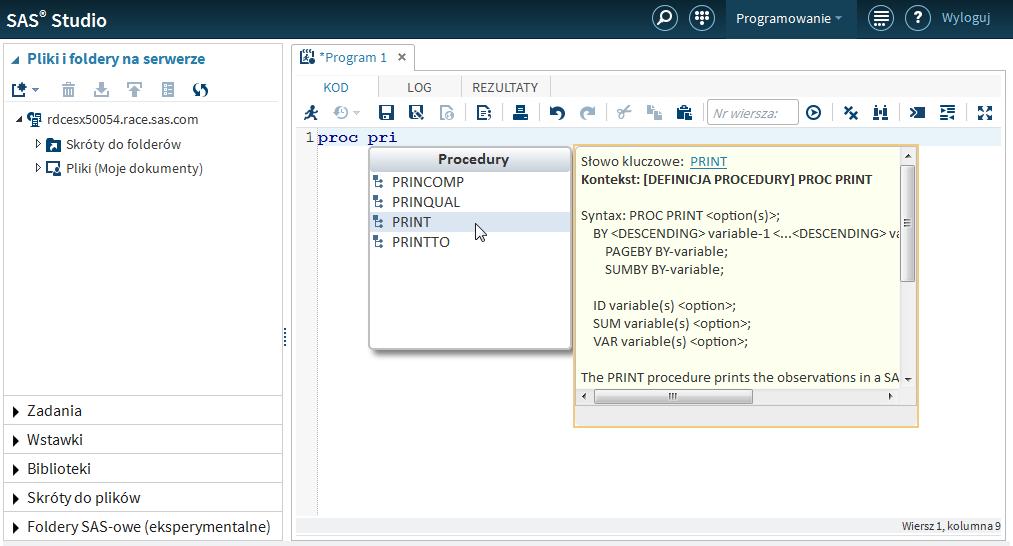Viewport: 1013px width, 546px height.
Task: Click the copy icon in toolbar
Action: [x=654, y=113]
